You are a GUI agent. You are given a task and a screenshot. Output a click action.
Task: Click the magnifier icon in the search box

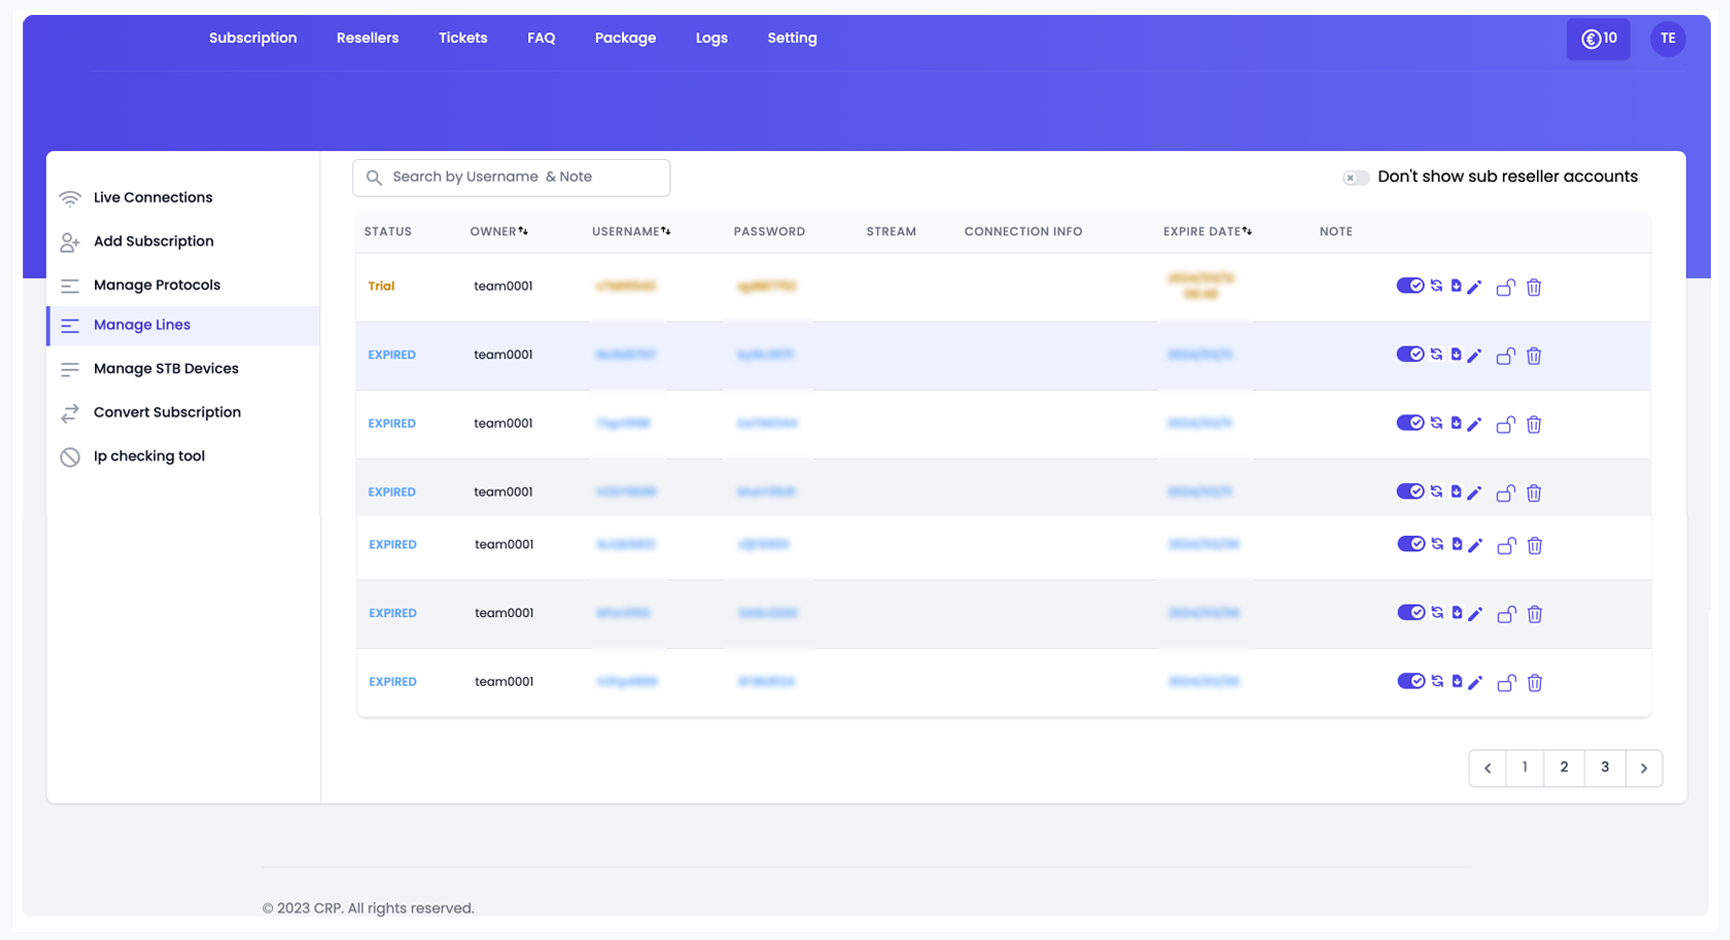(374, 177)
